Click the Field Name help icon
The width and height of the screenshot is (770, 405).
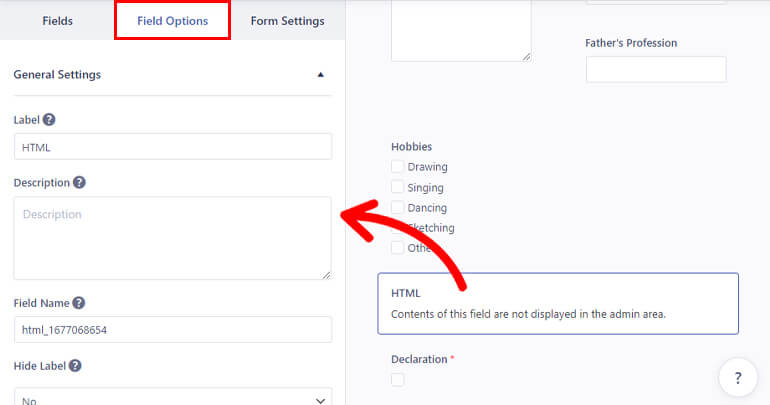[x=78, y=303]
